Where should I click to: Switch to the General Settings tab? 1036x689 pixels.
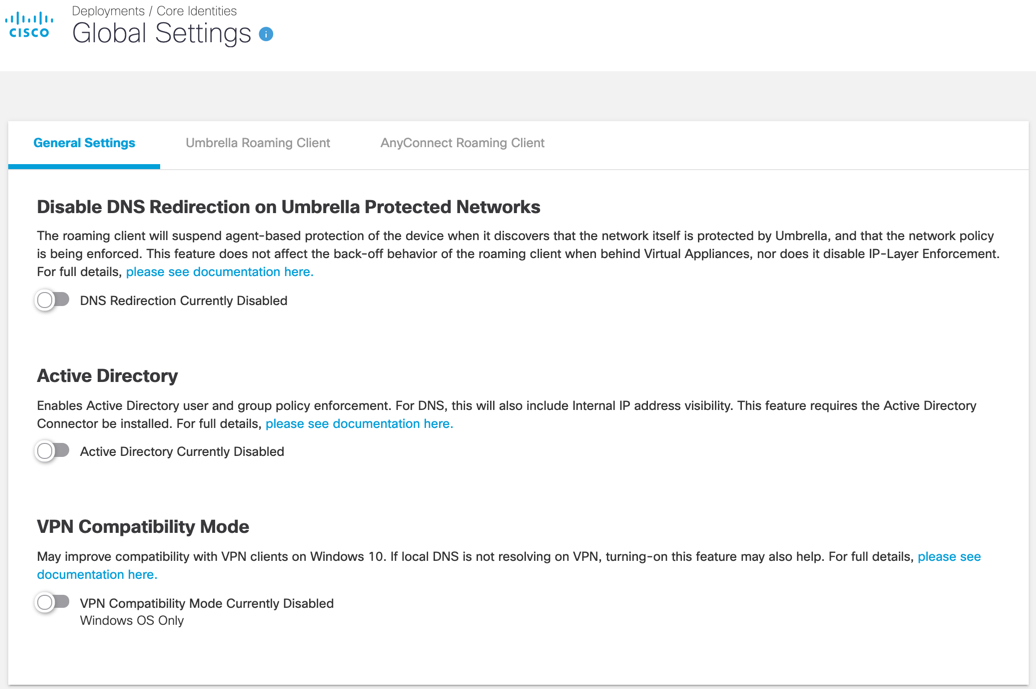point(84,143)
